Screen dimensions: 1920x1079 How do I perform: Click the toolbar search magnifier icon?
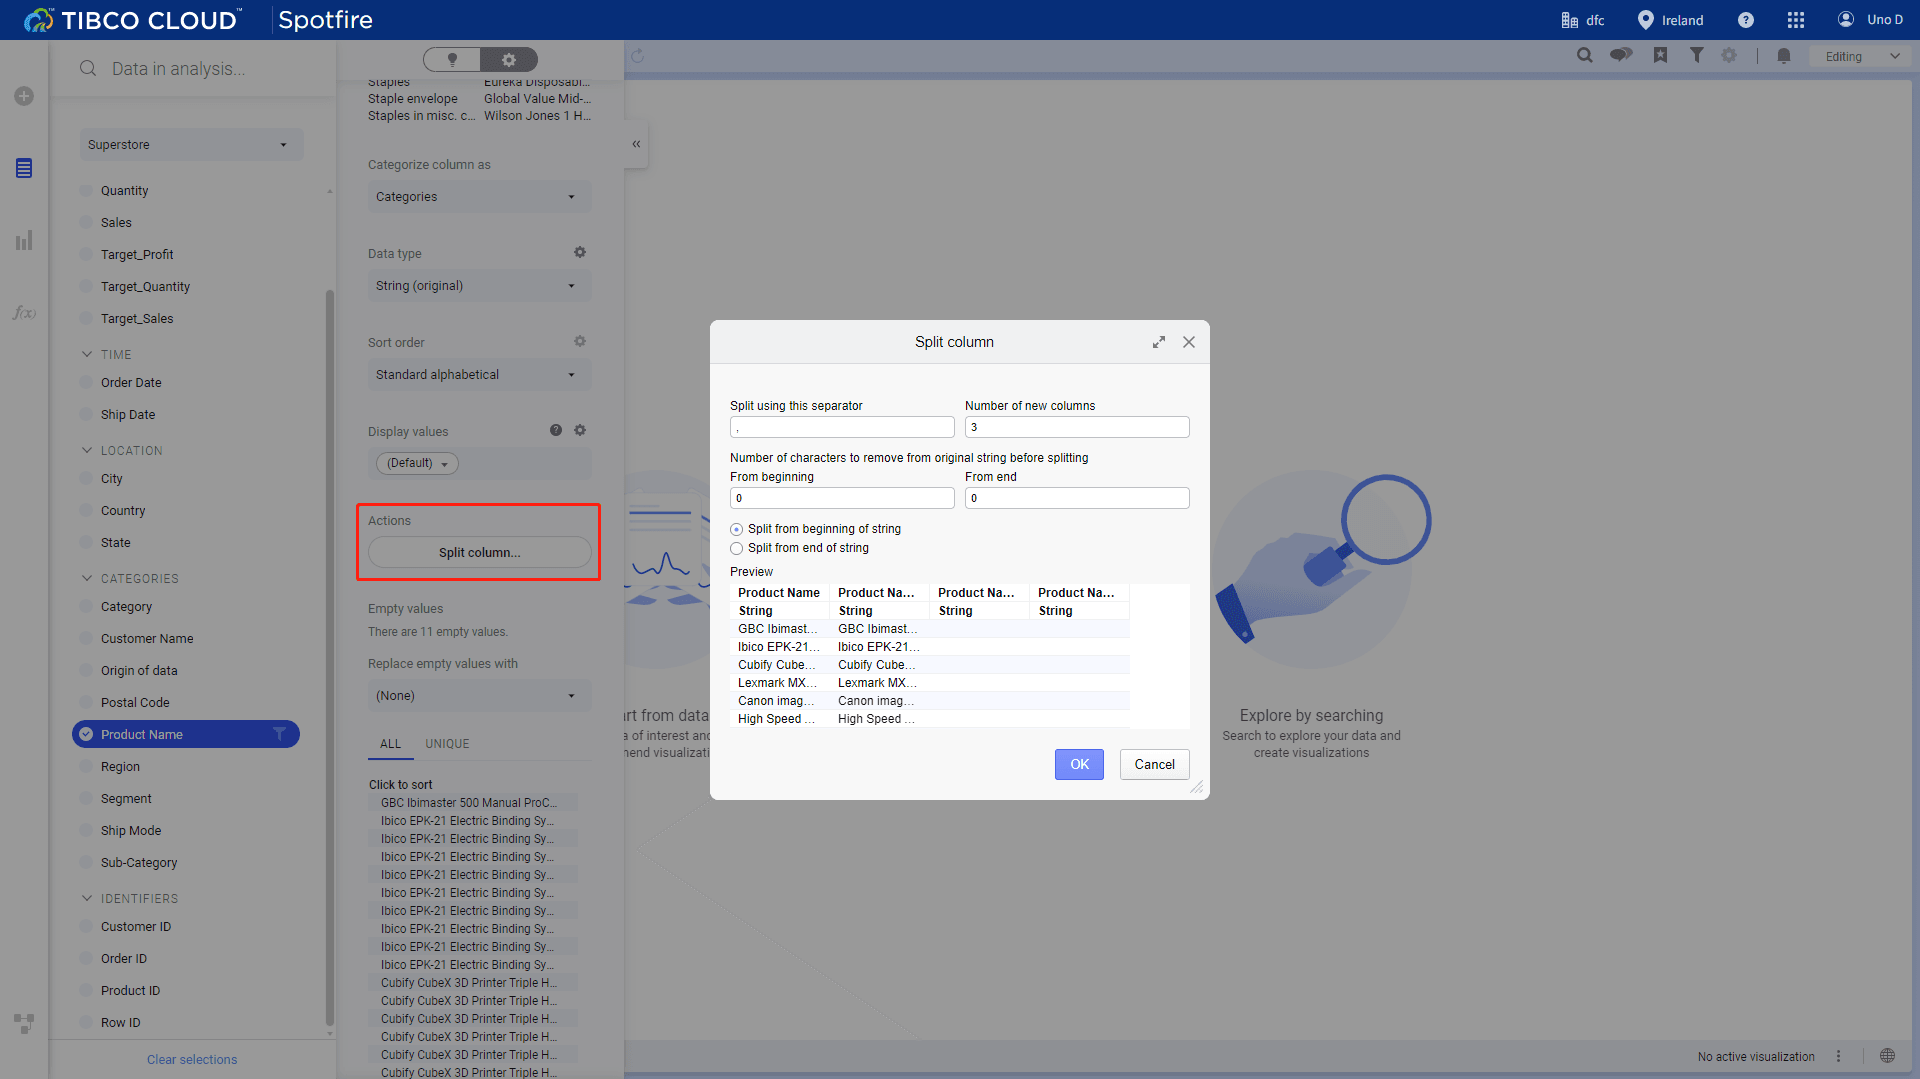[x=1584, y=56]
